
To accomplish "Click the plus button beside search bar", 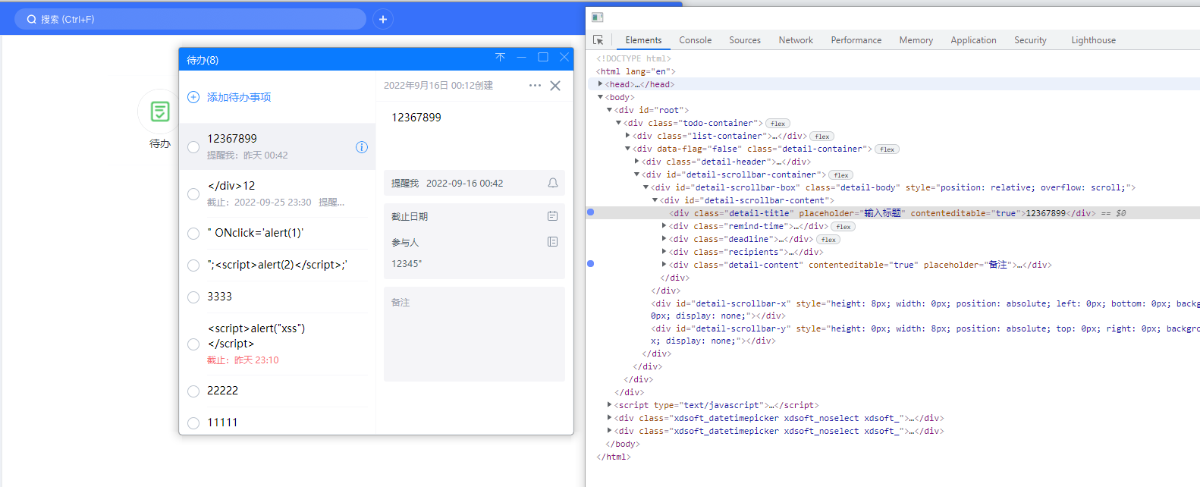I will click(x=383, y=19).
